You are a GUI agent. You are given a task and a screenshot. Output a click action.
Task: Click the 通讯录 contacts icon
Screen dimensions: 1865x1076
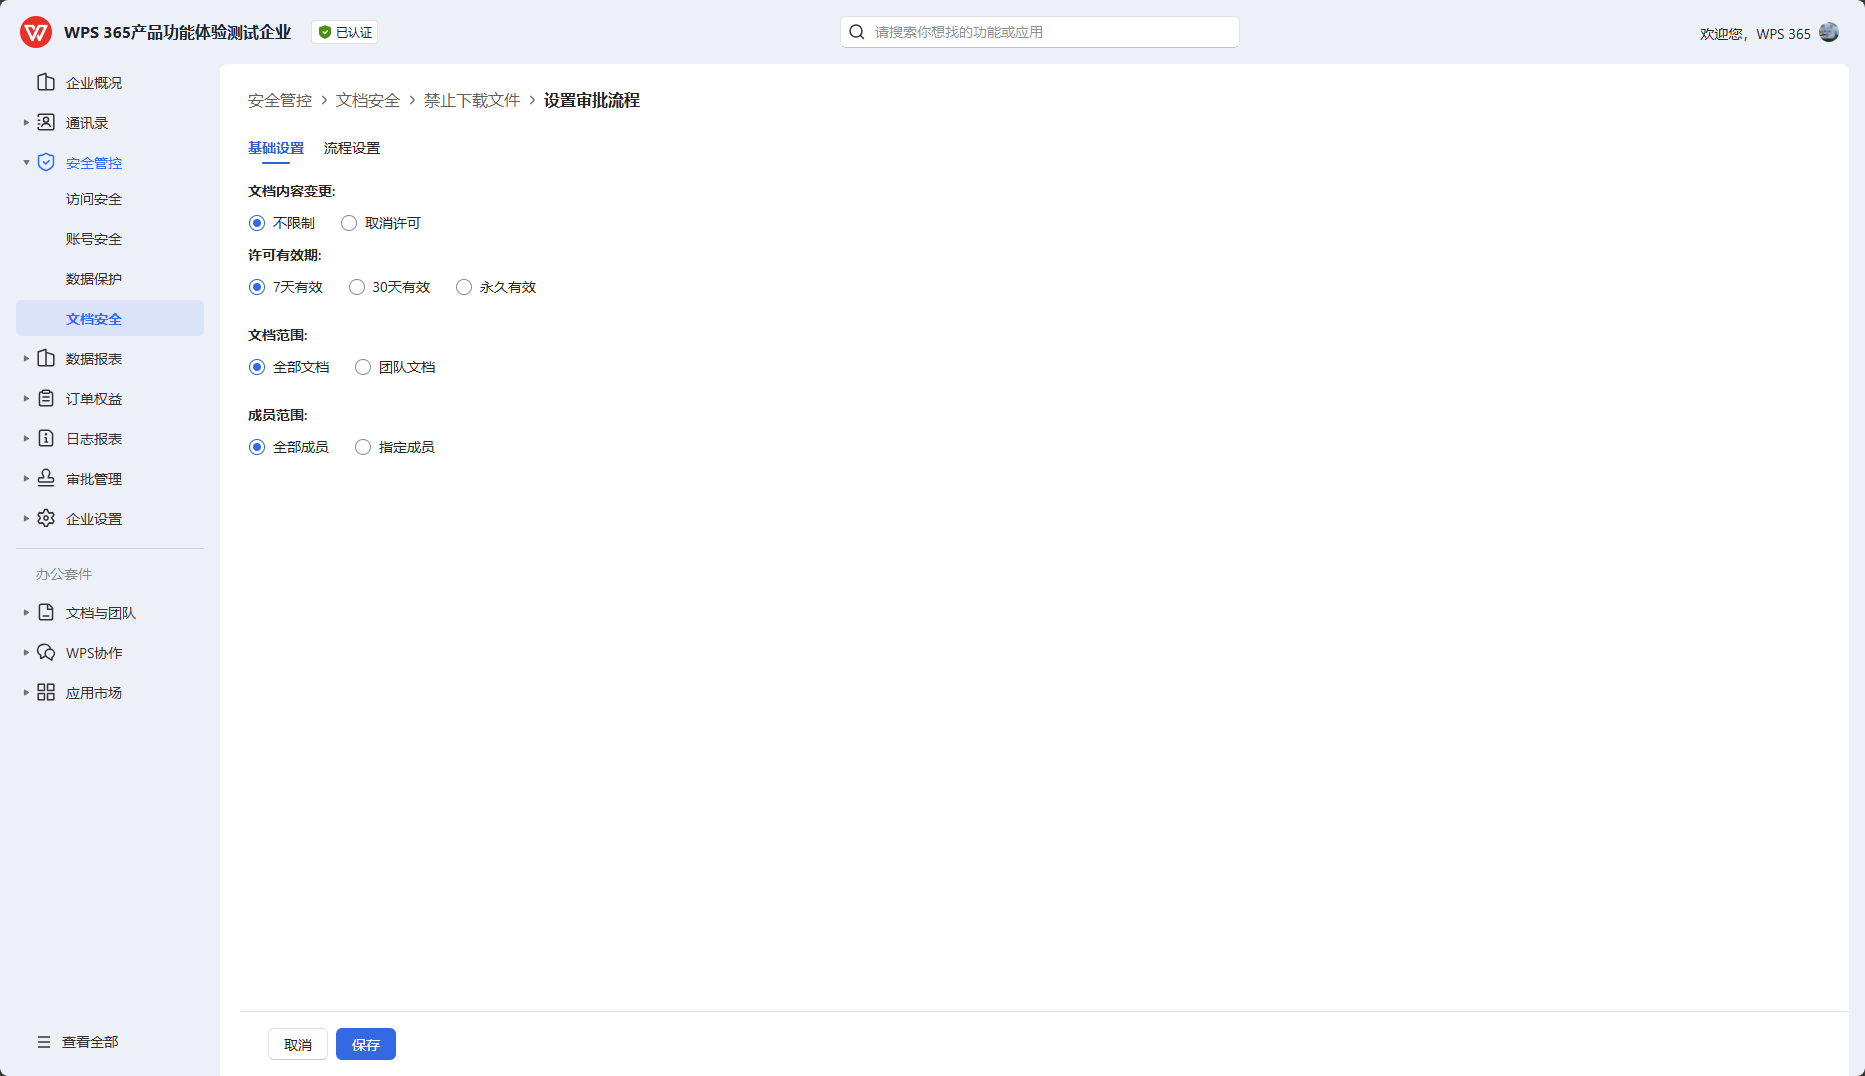(46, 122)
